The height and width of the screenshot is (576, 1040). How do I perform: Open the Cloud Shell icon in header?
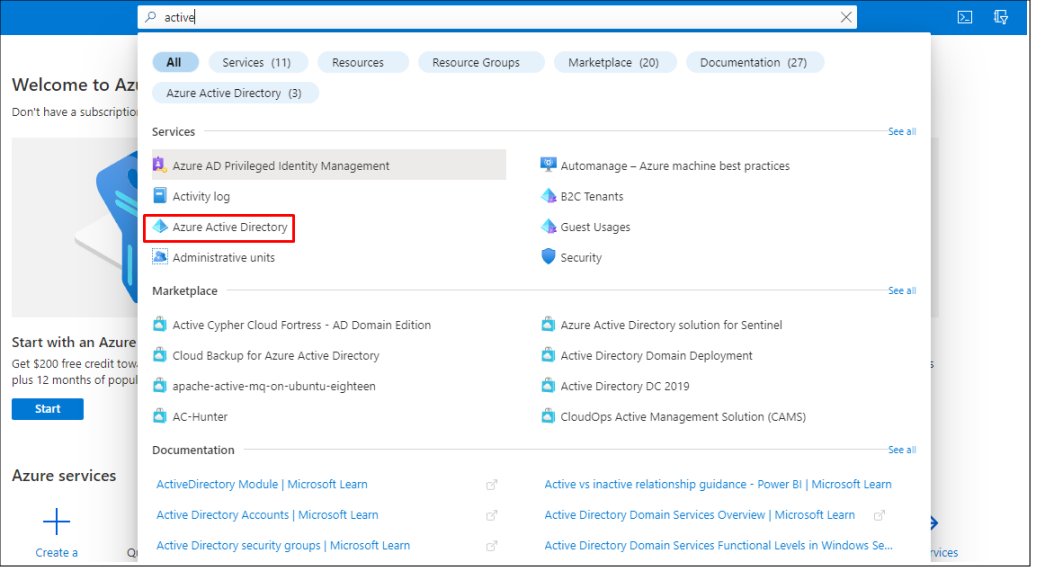pyautogui.click(x=964, y=17)
